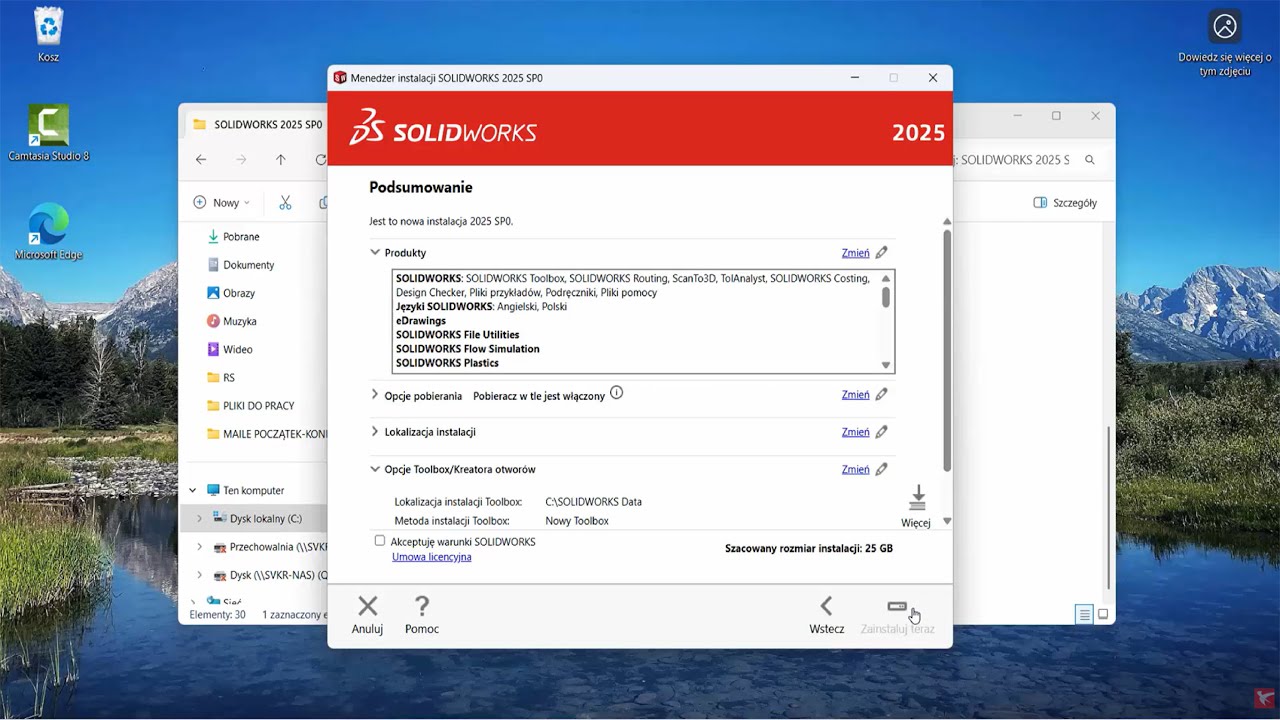
Task: Click down arrow of the installer summary scrollbar
Action: pyautogui.click(x=947, y=521)
